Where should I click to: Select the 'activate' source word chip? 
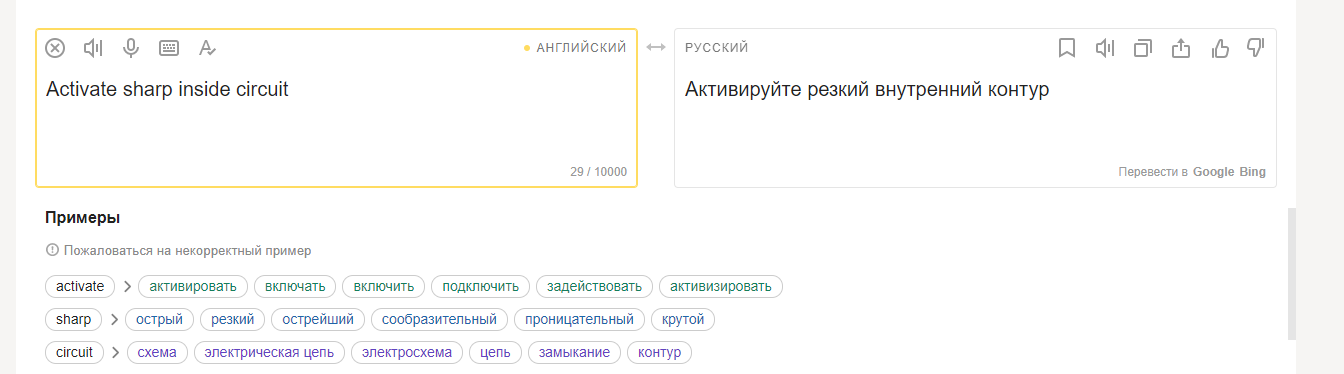[x=80, y=286]
